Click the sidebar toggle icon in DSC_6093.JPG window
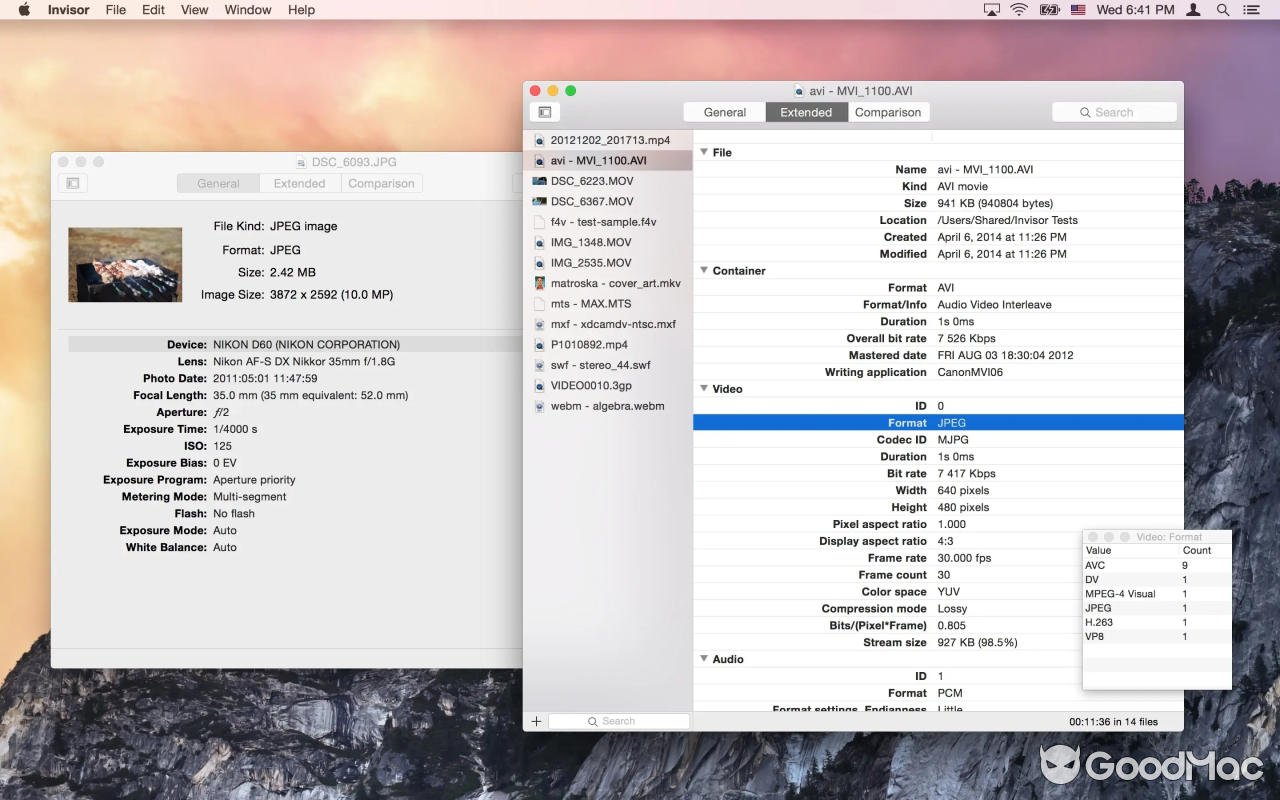The height and width of the screenshot is (800, 1280). [x=71, y=183]
